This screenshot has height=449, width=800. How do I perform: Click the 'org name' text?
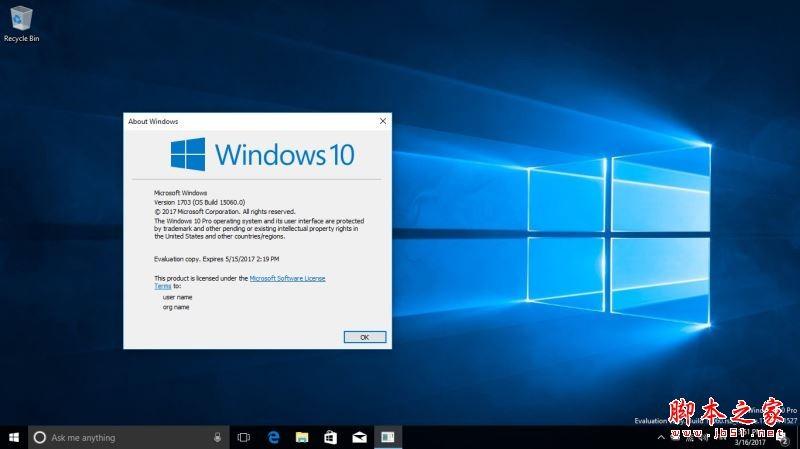[176, 307]
